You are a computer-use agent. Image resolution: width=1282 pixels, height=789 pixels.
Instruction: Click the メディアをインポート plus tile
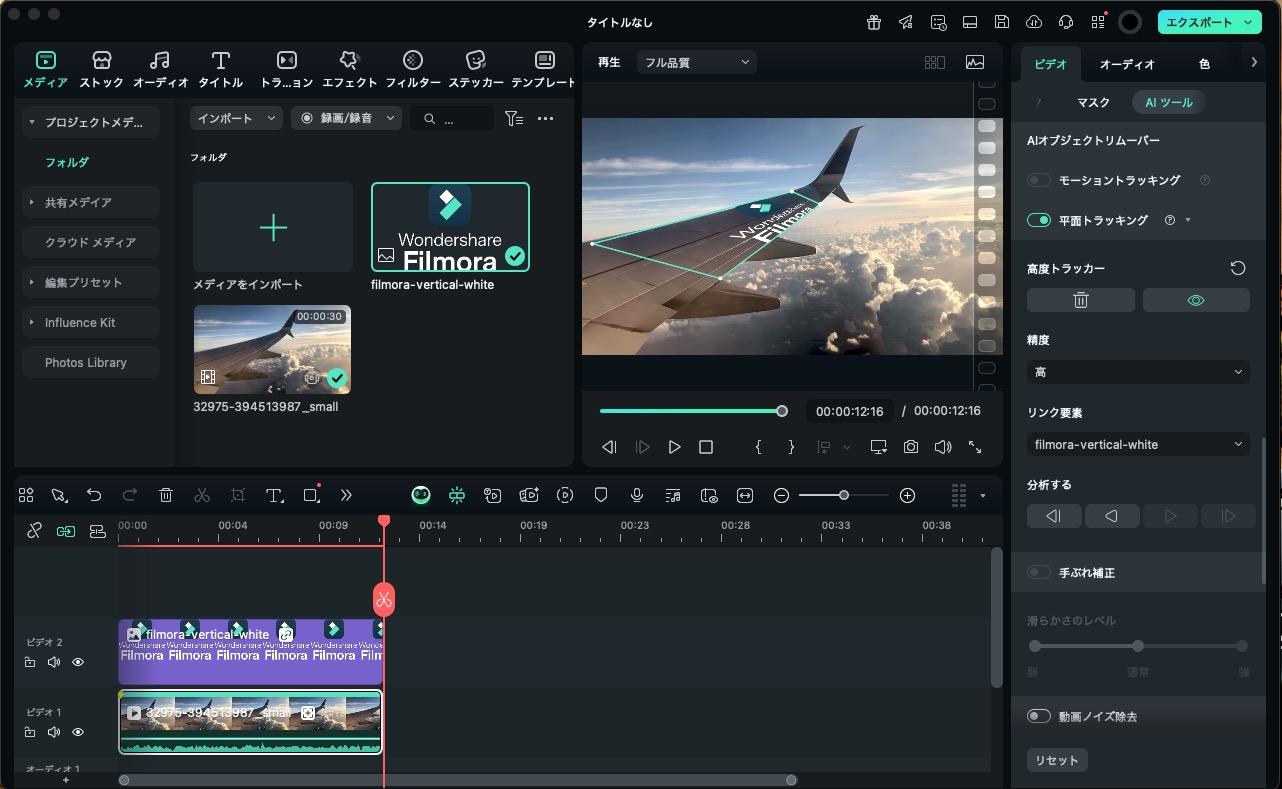(273, 227)
